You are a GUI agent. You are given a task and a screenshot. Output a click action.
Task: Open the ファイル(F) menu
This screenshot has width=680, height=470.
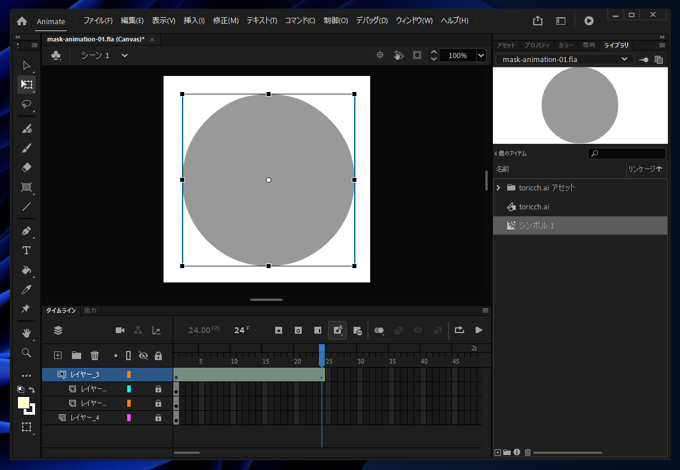click(x=98, y=20)
